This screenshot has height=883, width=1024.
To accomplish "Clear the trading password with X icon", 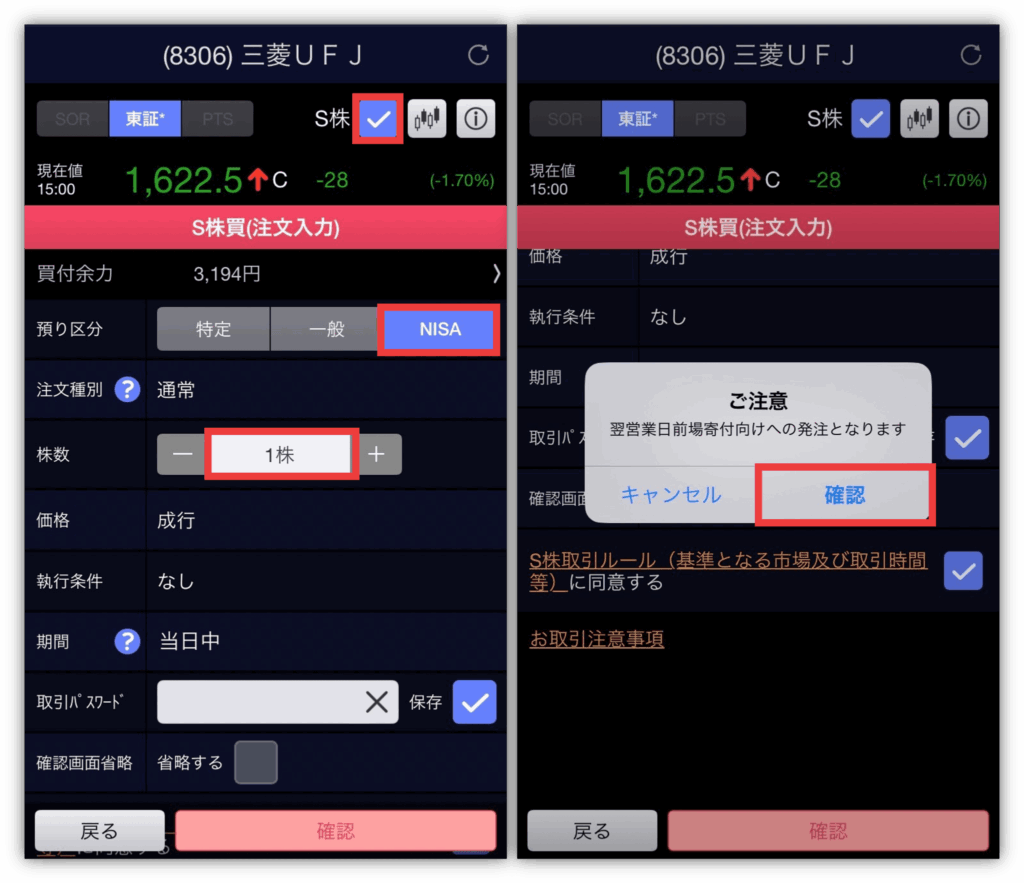I will 376,702.
